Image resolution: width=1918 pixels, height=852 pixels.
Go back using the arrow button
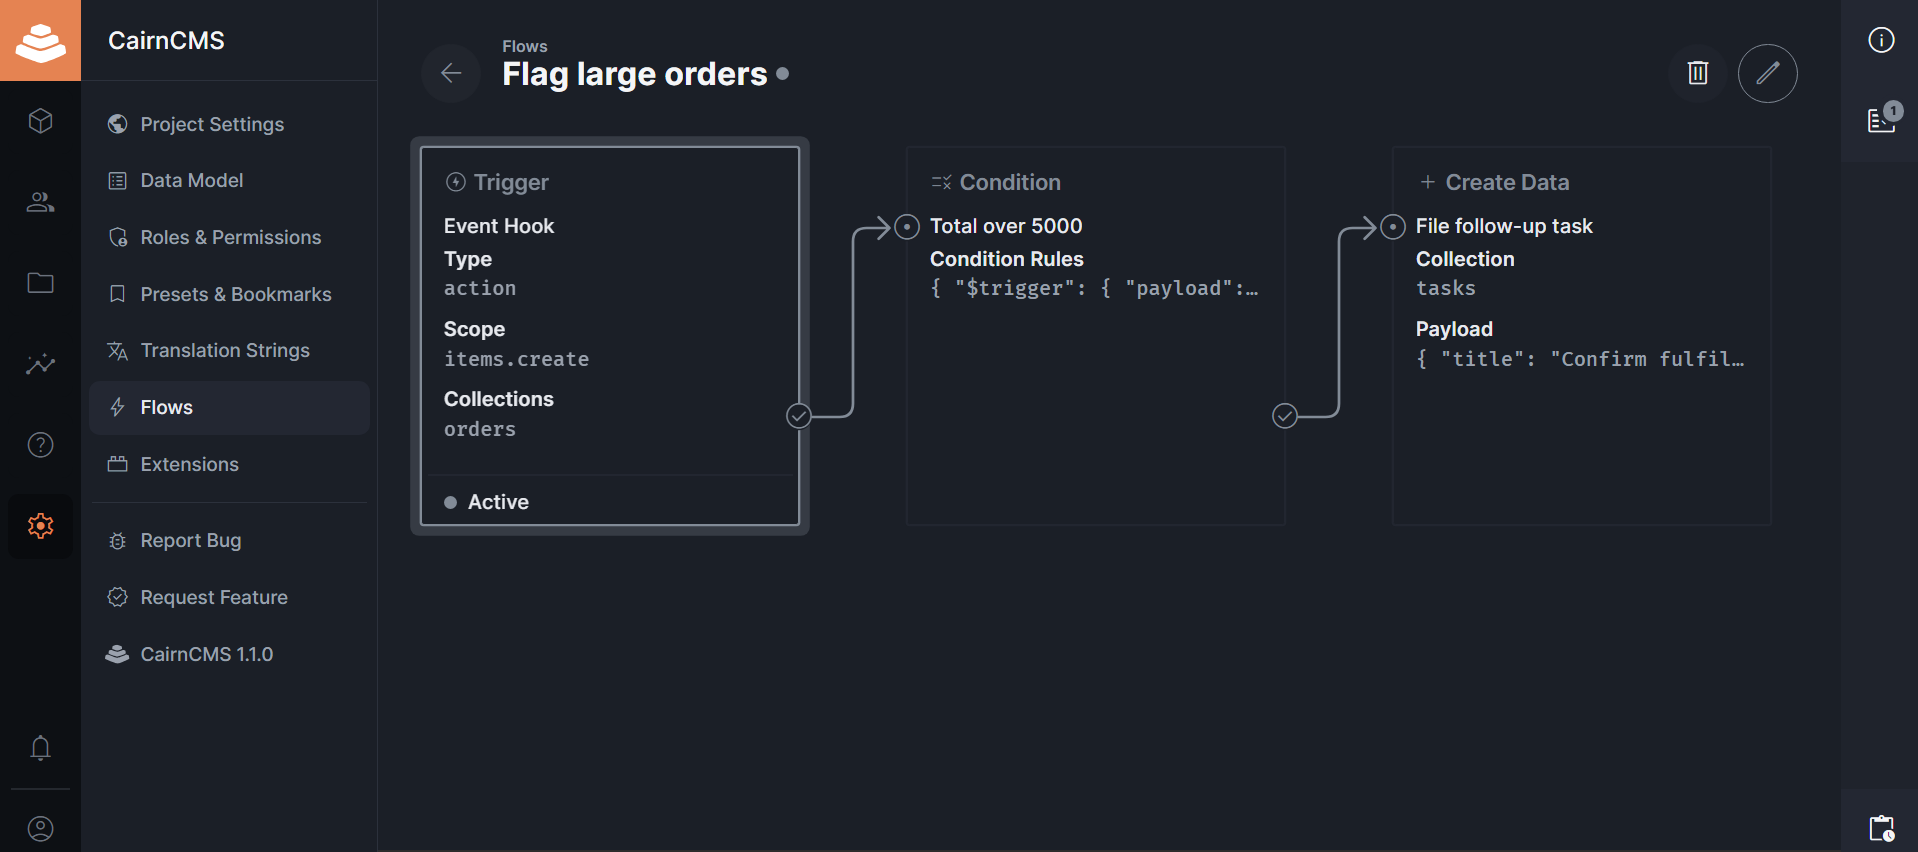click(x=451, y=73)
